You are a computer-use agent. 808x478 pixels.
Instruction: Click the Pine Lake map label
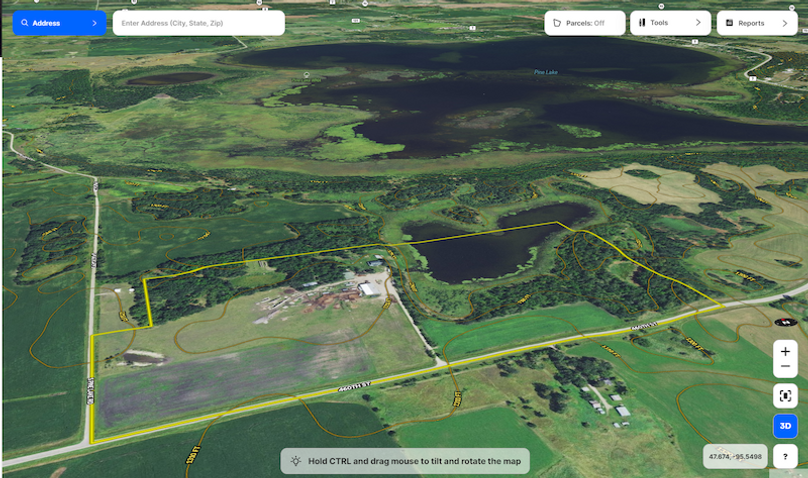point(545,72)
